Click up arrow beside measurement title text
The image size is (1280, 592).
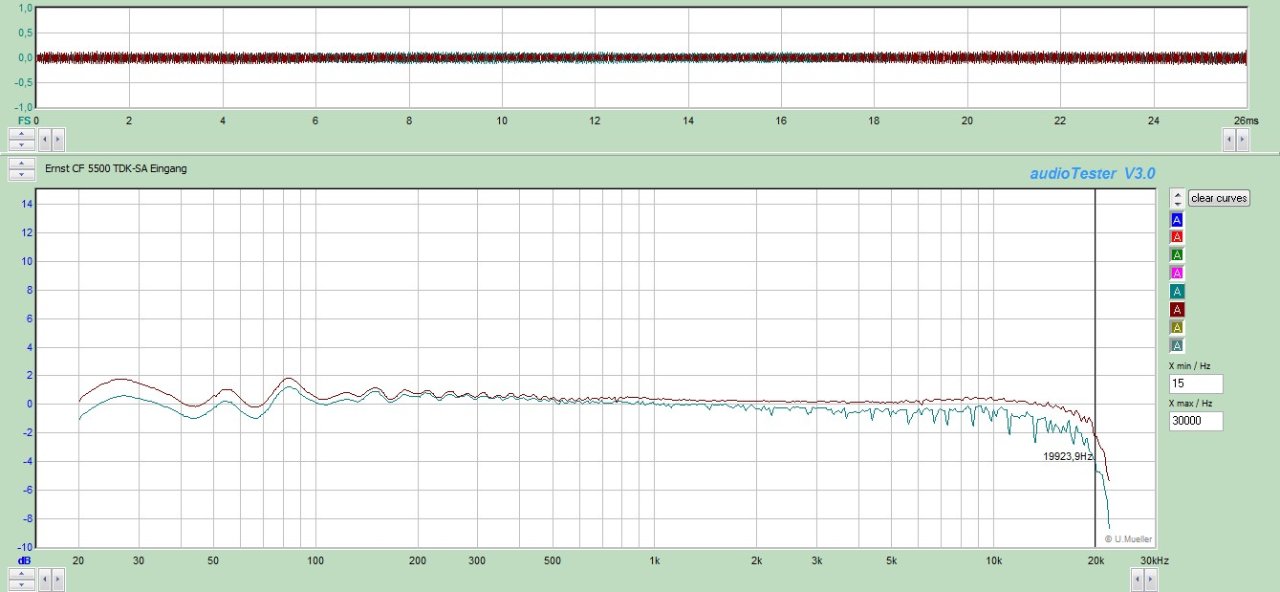[x=21, y=163]
